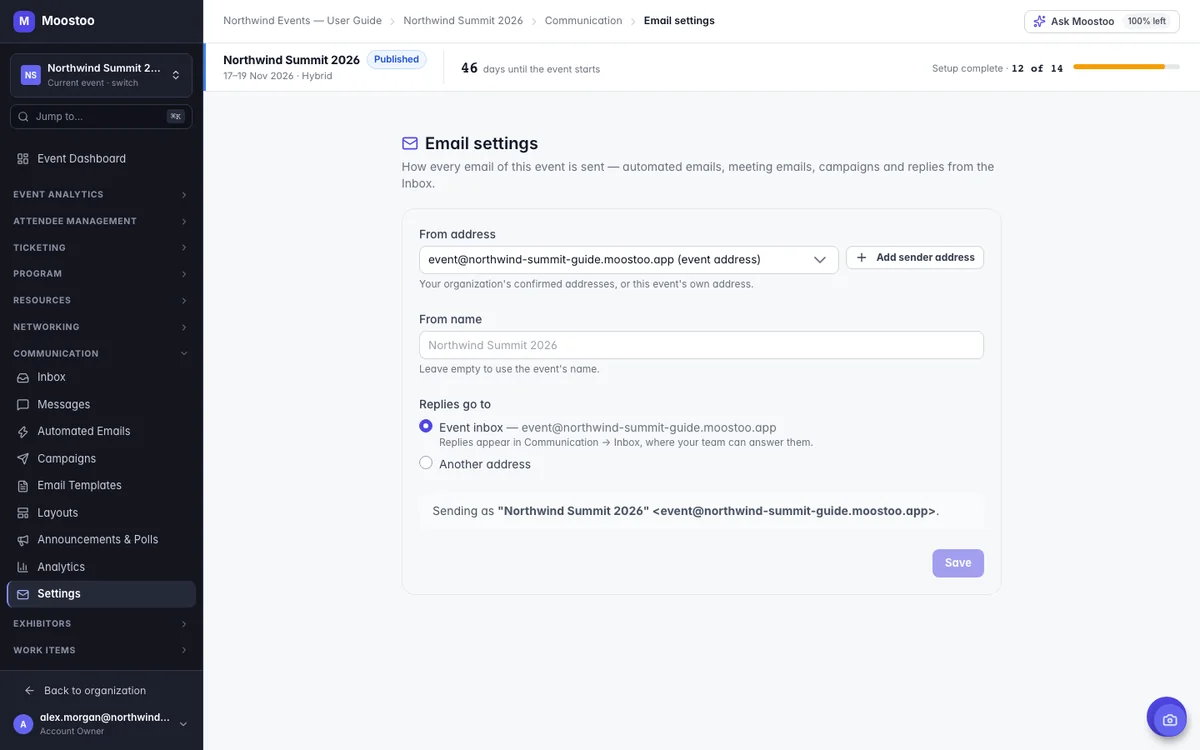Click the NS event badge icon
This screenshot has width=1200, height=750.
31,75
